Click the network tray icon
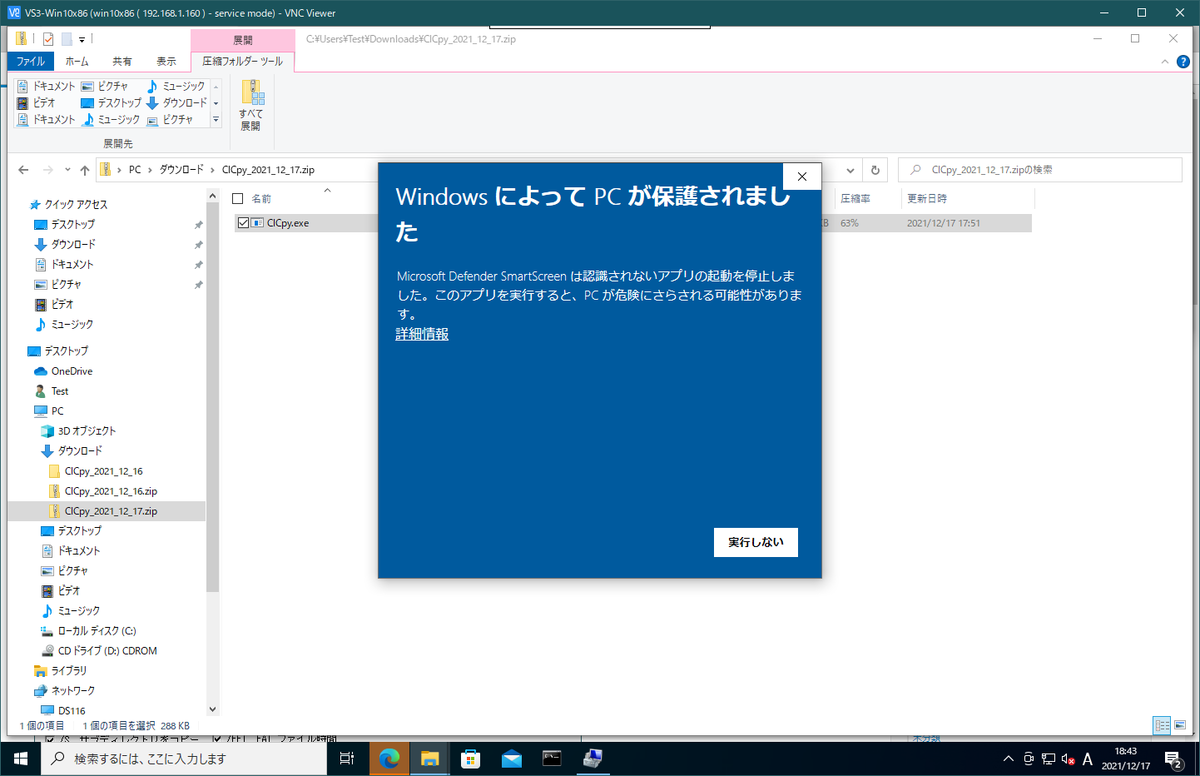The image size is (1200, 776). (1048, 759)
